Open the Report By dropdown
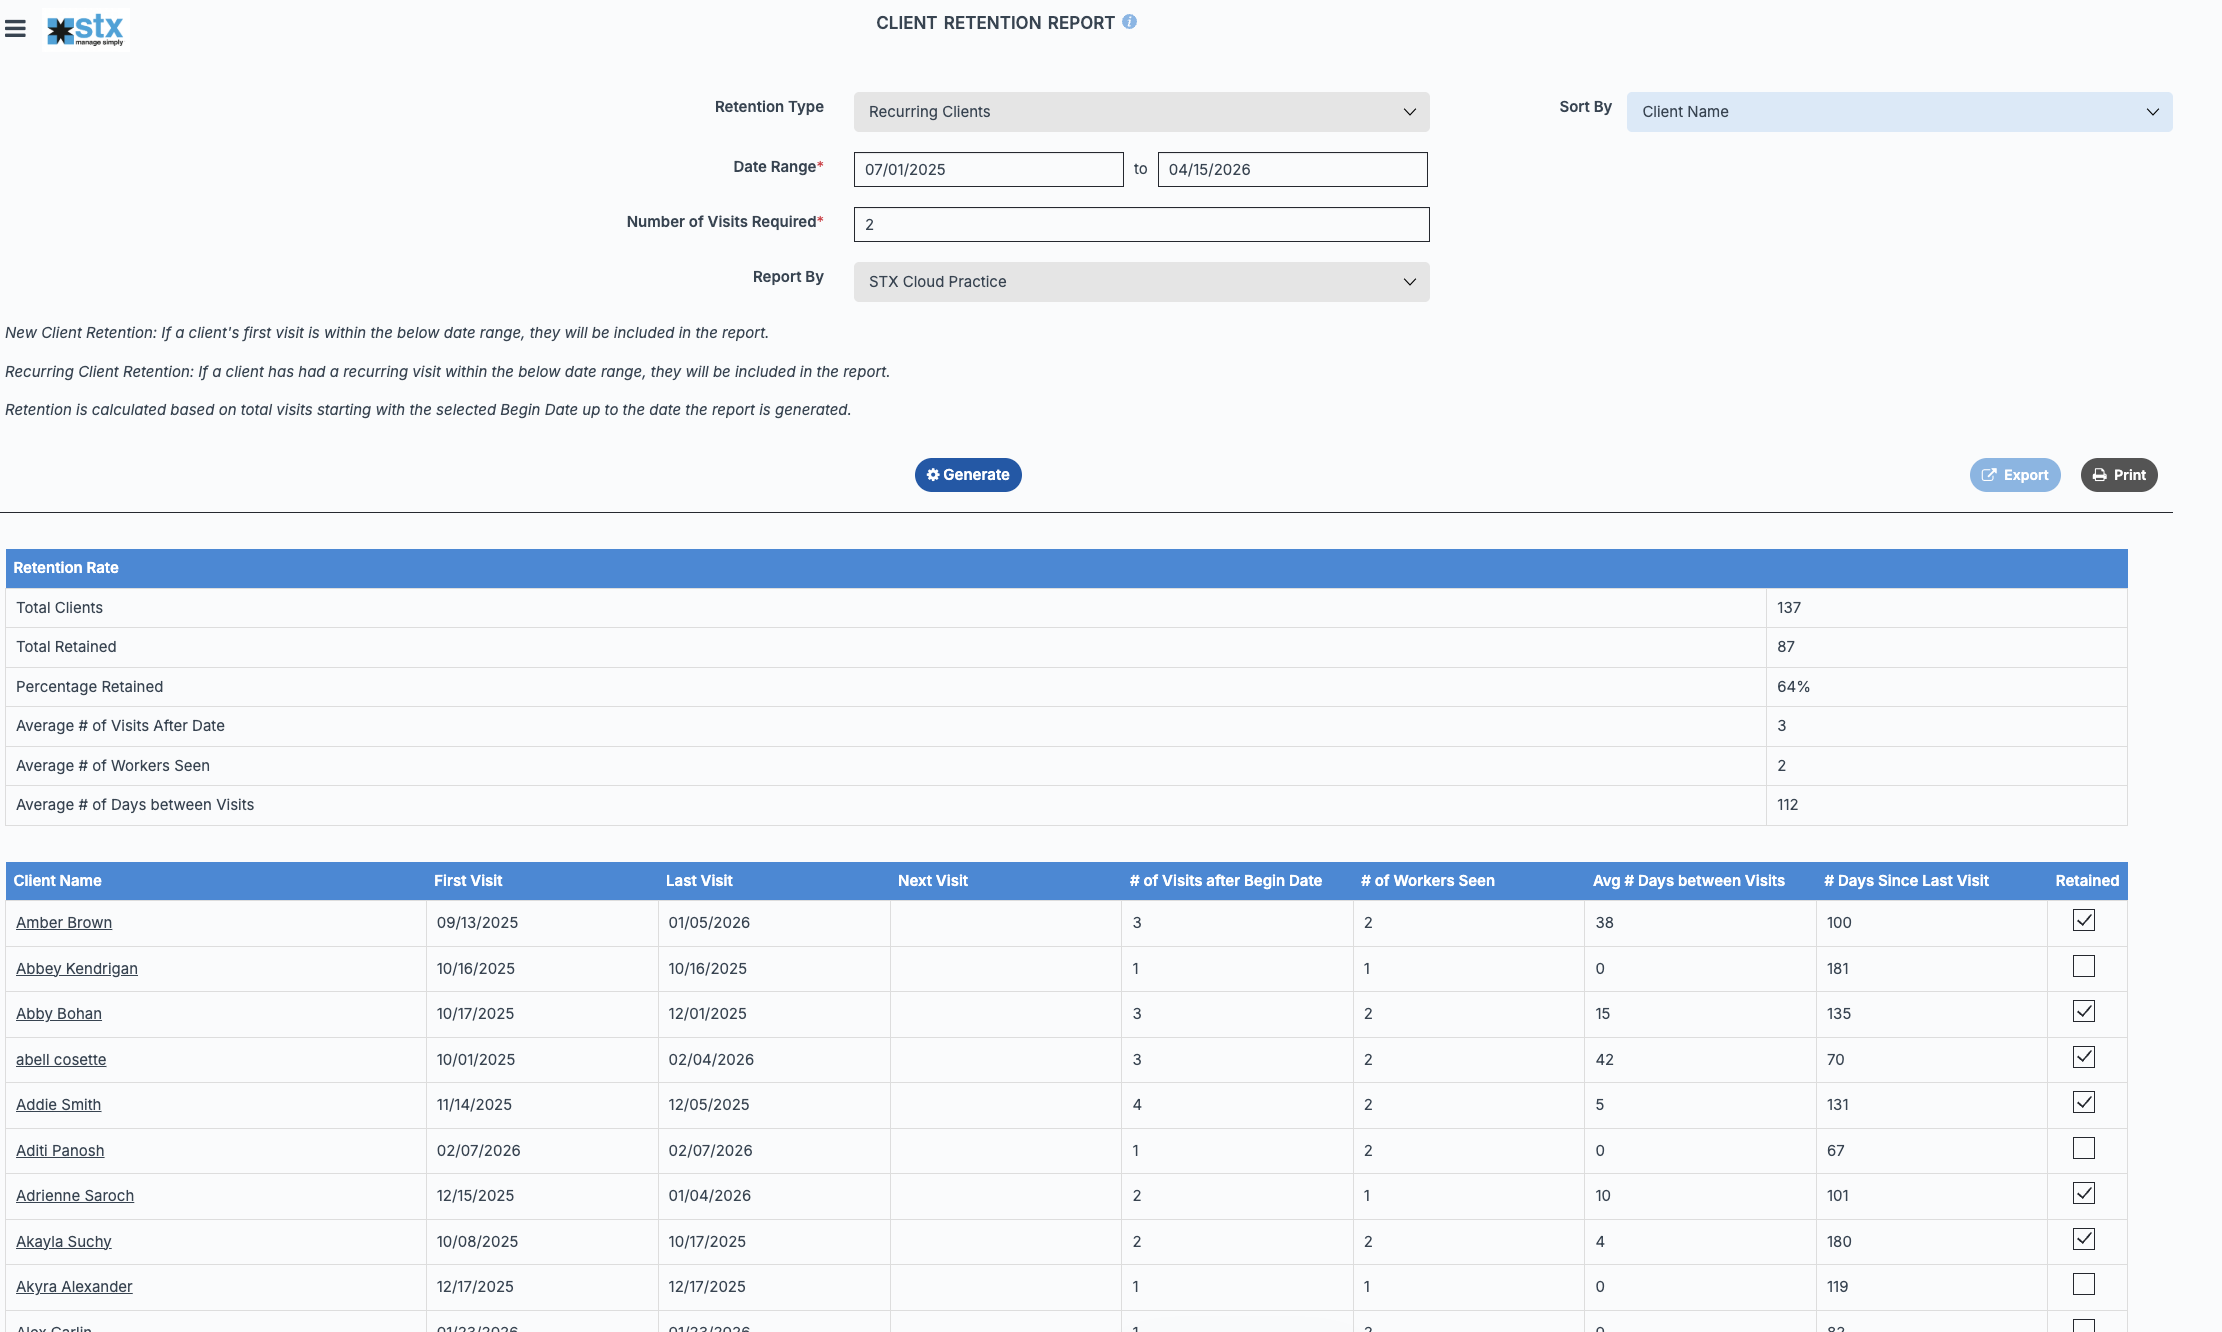Screen dimensions: 2222x1332 pos(1140,282)
